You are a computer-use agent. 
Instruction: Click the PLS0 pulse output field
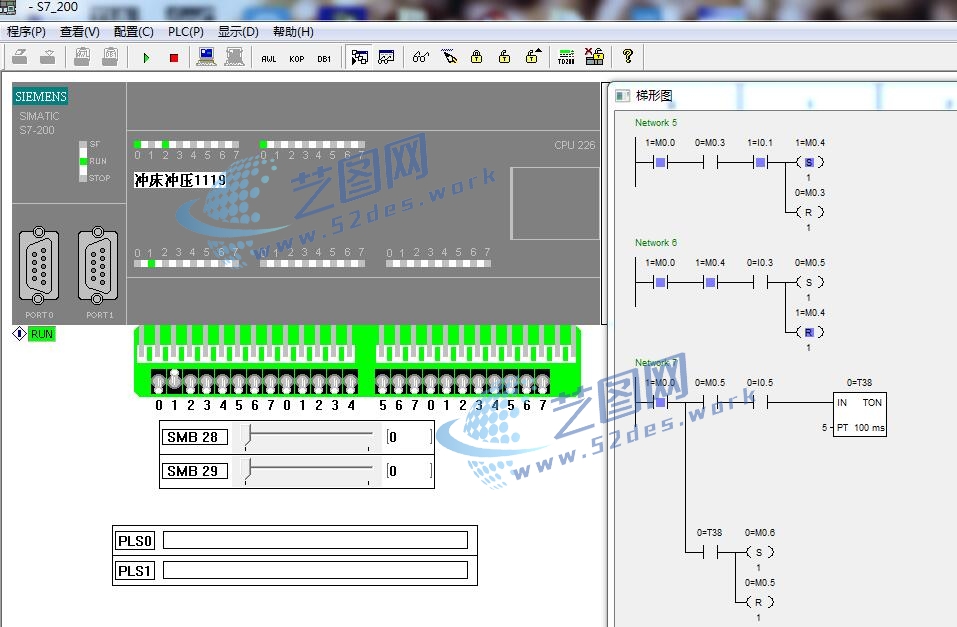pyautogui.click(x=316, y=540)
